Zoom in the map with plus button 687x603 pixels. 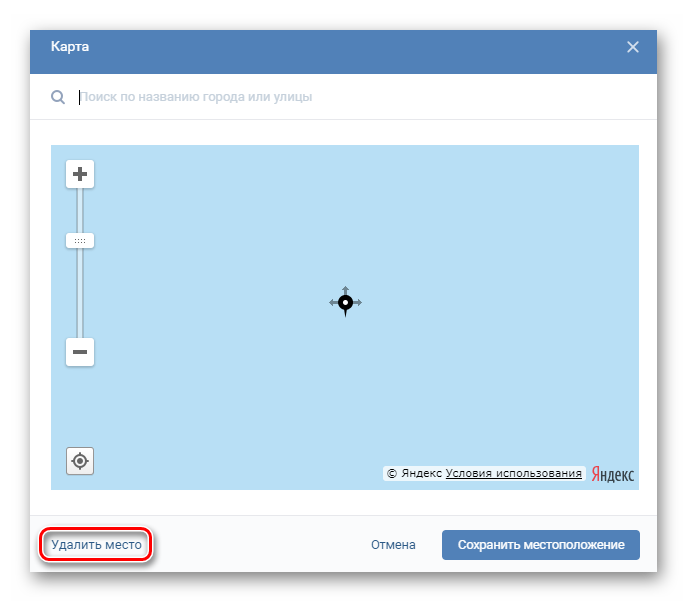point(80,174)
